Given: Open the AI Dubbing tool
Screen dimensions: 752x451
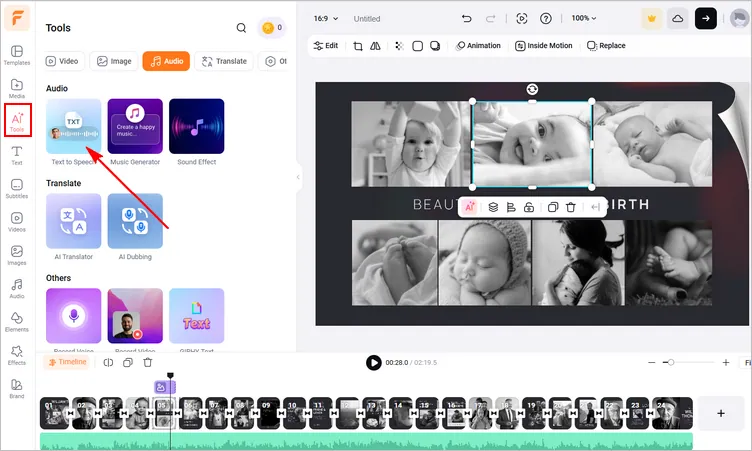Looking at the screenshot, I should point(135,221).
